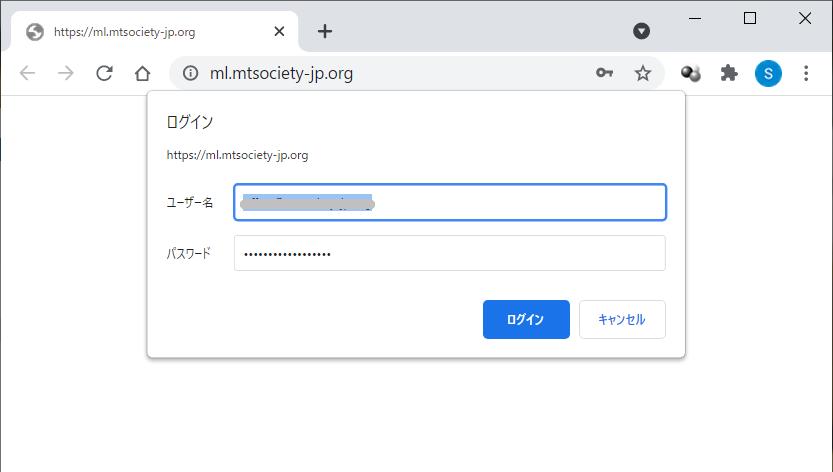Expand the tab search dropdown arrow

pyautogui.click(x=642, y=31)
